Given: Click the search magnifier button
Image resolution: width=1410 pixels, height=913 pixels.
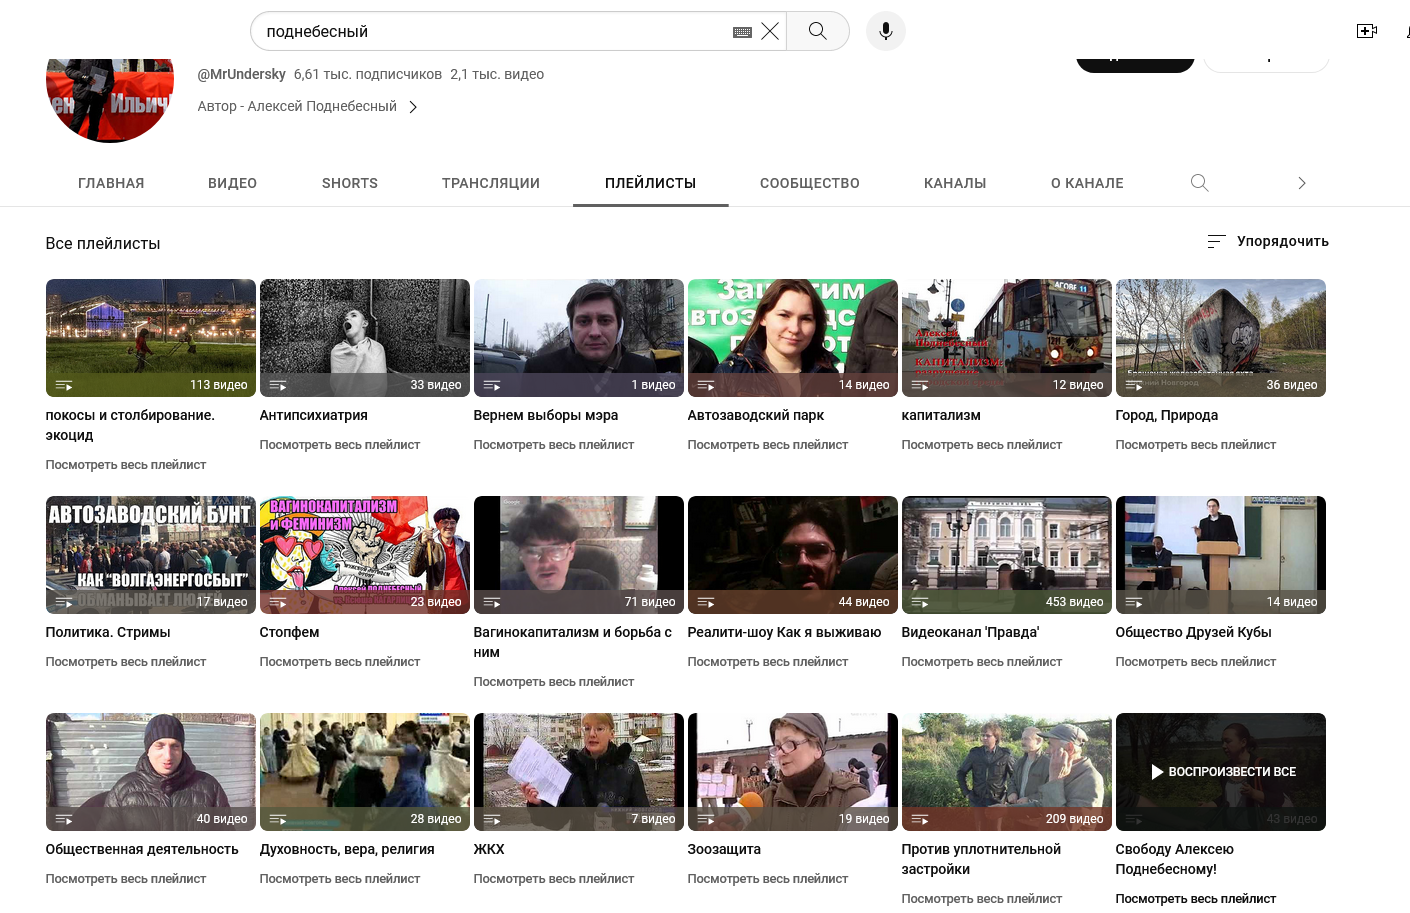Looking at the screenshot, I should tap(817, 31).
